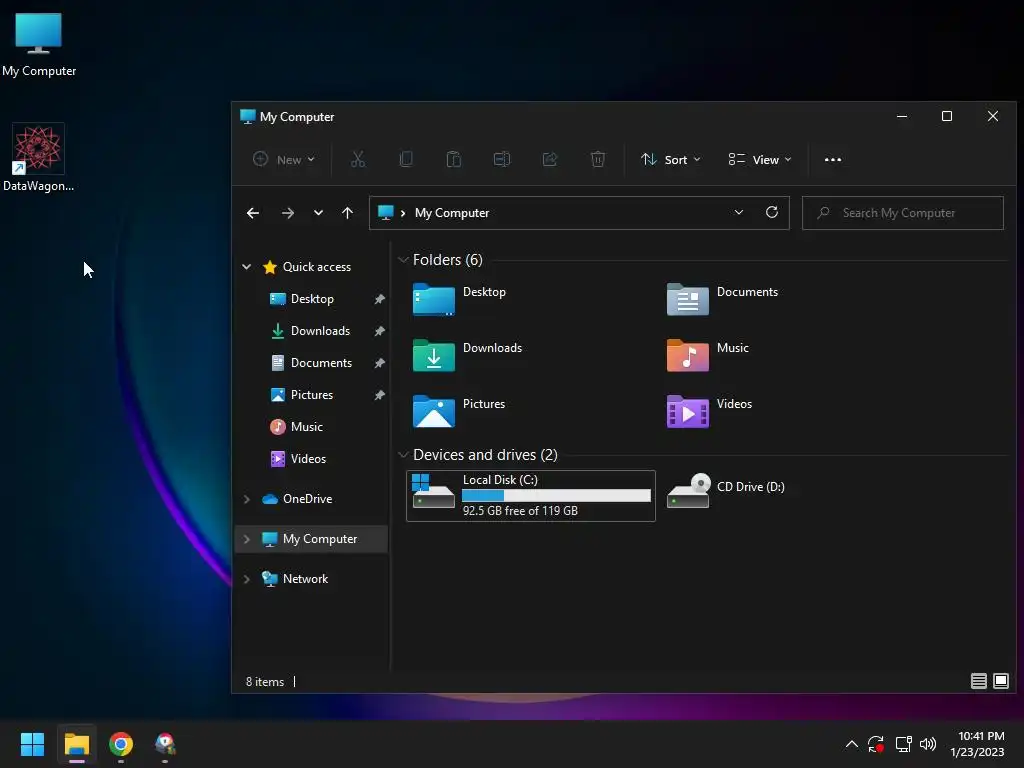This screenshot has width=1024, height=768.
Task: Collapse the Devices and drives group
Action: pyautogui.click(x=403, y=455)
